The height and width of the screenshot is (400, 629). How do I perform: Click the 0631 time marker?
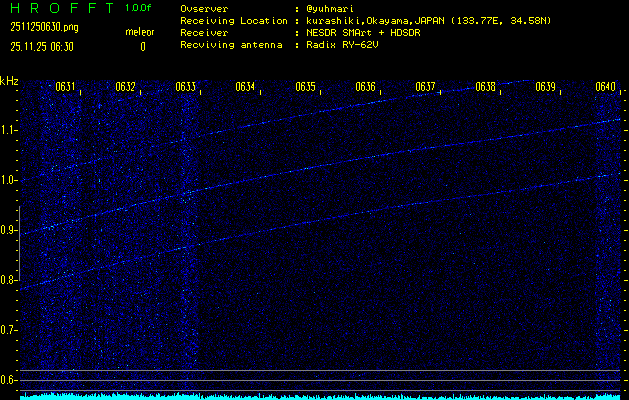click(65, 88)
